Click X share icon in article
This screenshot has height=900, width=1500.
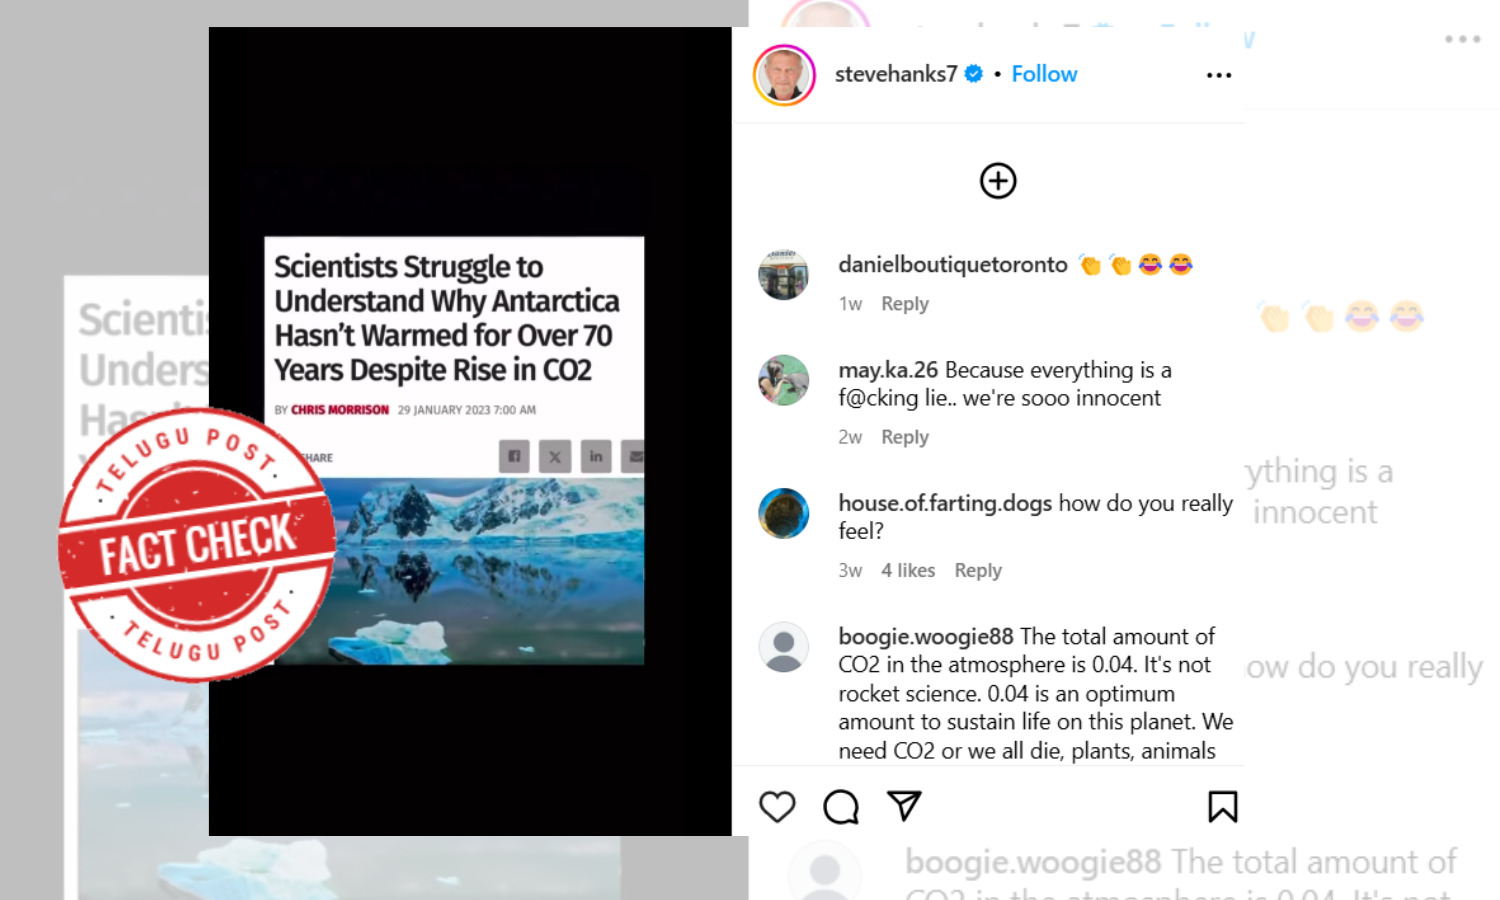(x=555, y=456)
